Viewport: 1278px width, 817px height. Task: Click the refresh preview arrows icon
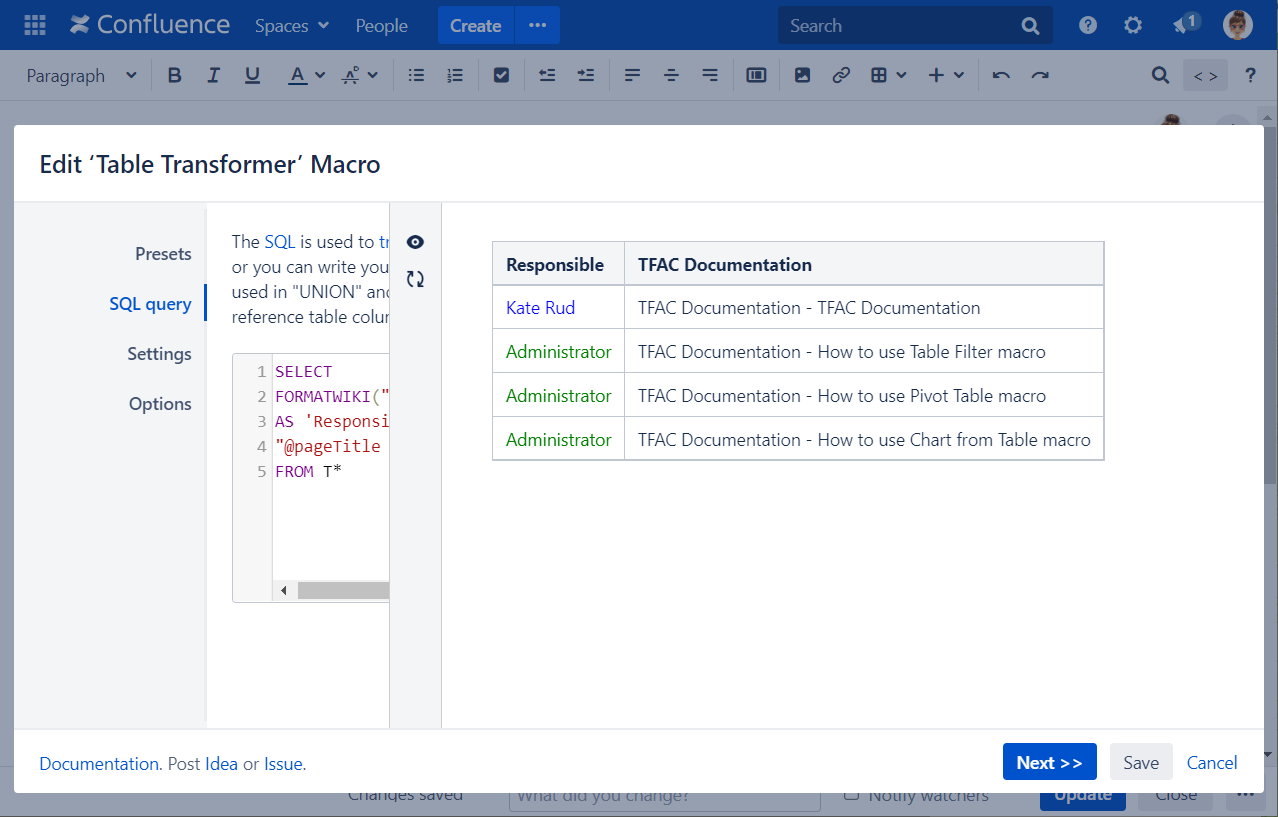pos(415,280)
